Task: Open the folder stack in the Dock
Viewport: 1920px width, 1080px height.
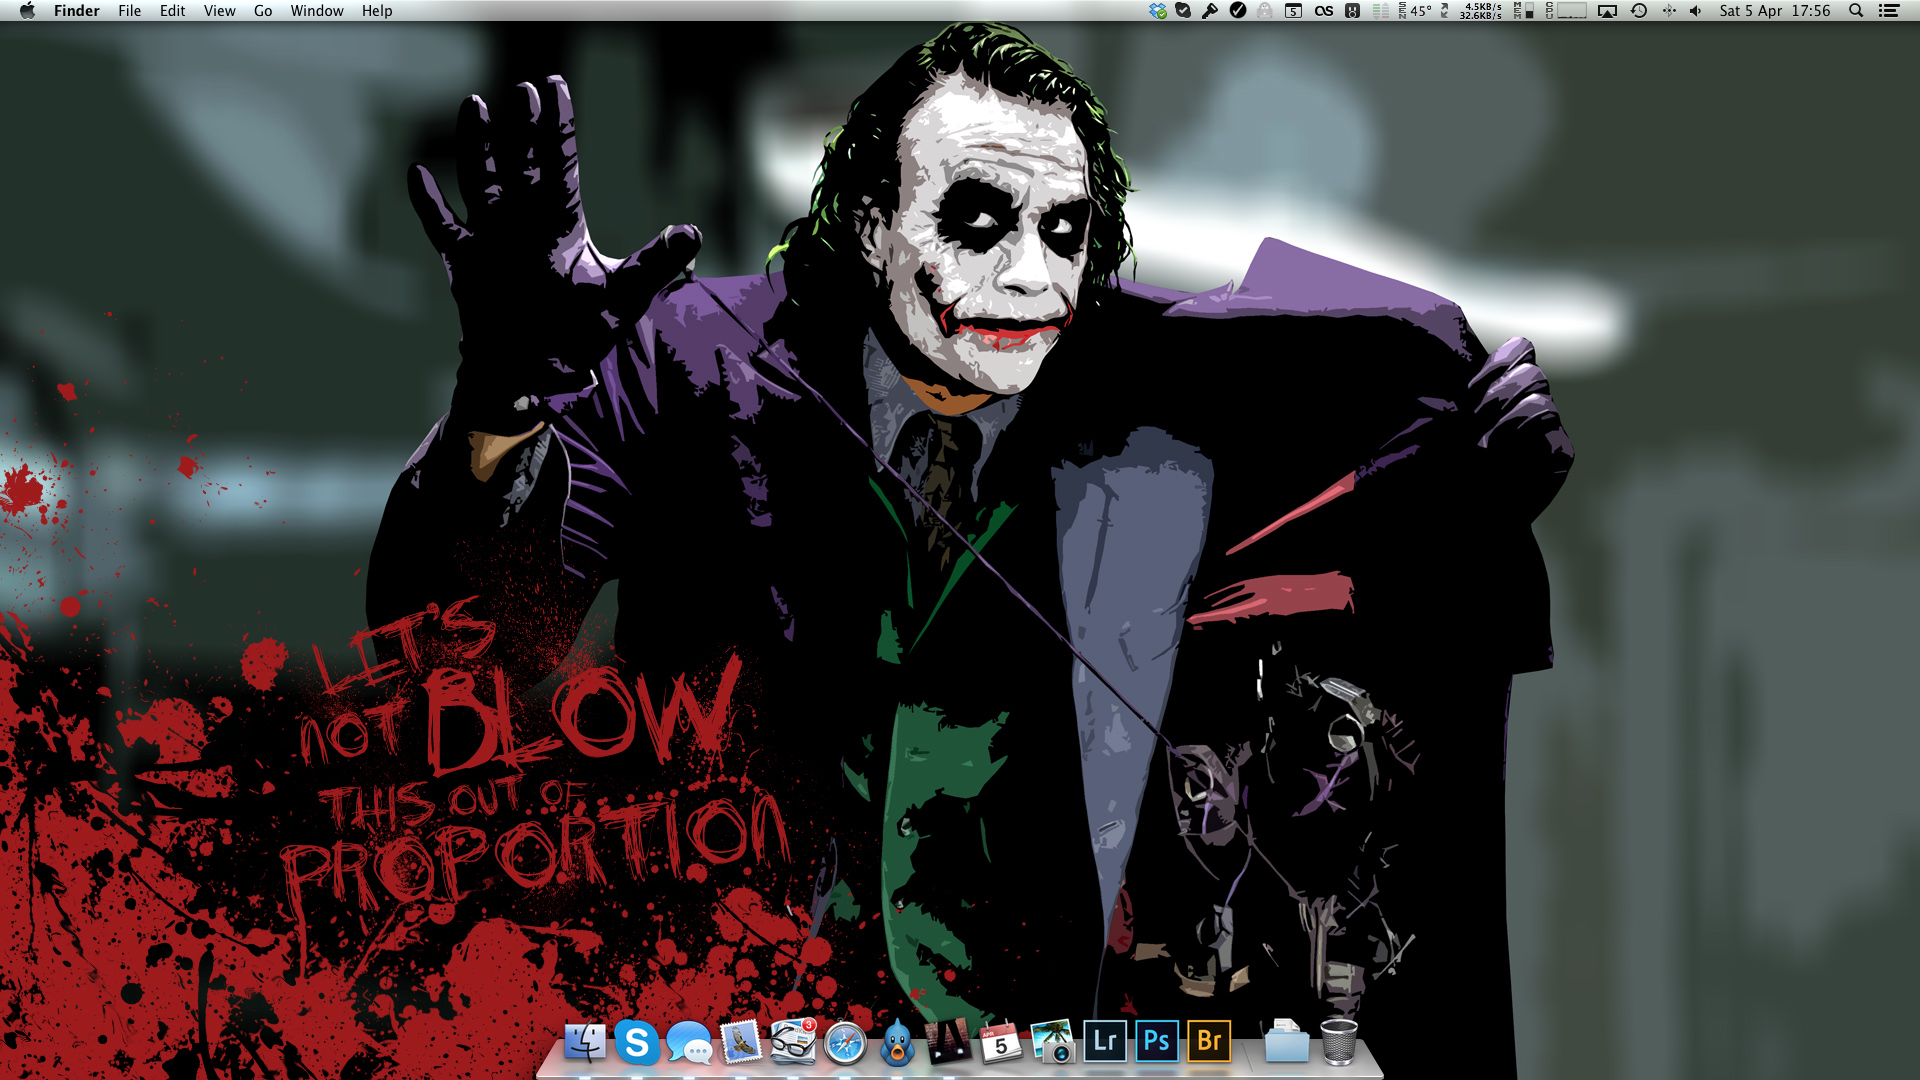Action: [x=1287, y=1043]
